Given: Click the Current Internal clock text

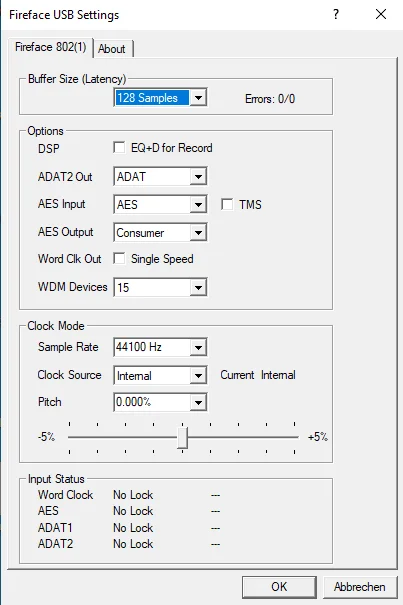Looking at the screenshot, I should coord(258,375).
